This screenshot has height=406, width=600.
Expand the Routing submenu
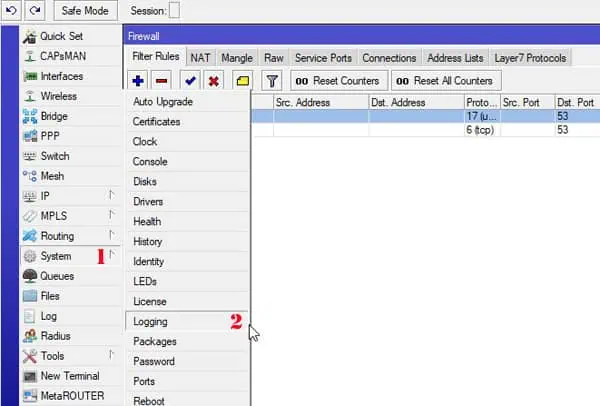70,236
